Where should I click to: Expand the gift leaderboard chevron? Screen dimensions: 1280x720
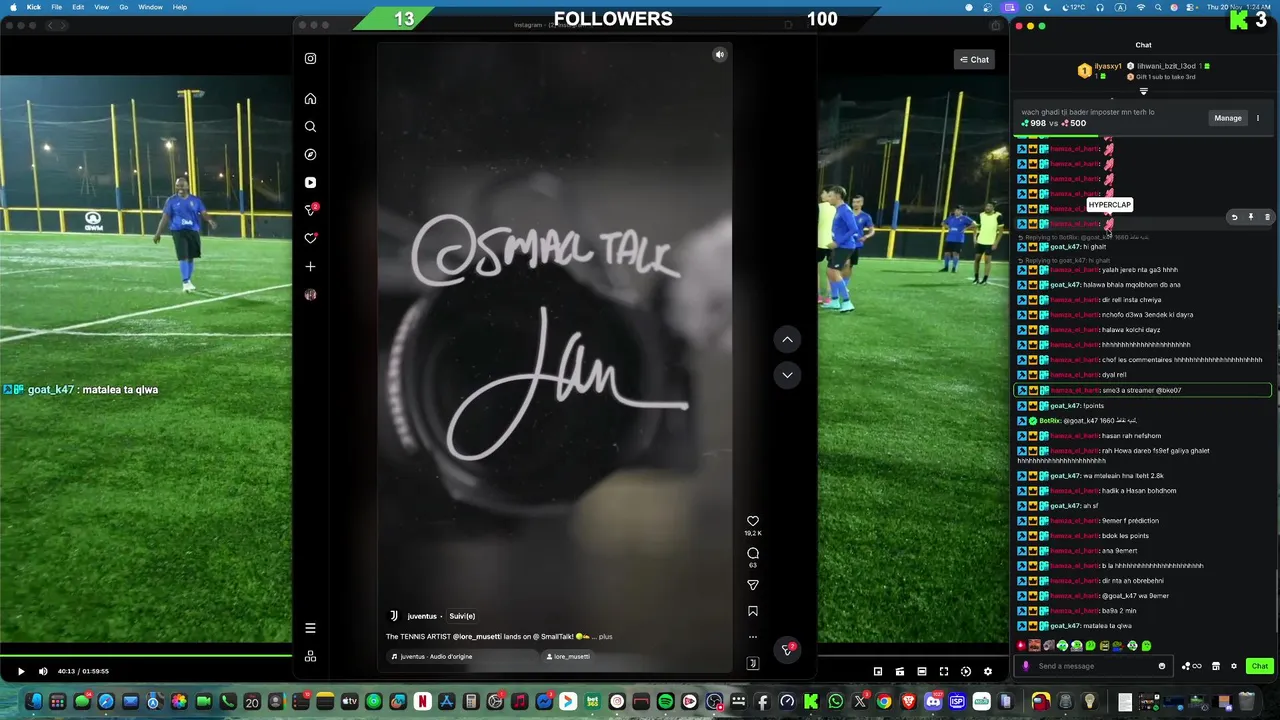click(x=1144, y=91)
